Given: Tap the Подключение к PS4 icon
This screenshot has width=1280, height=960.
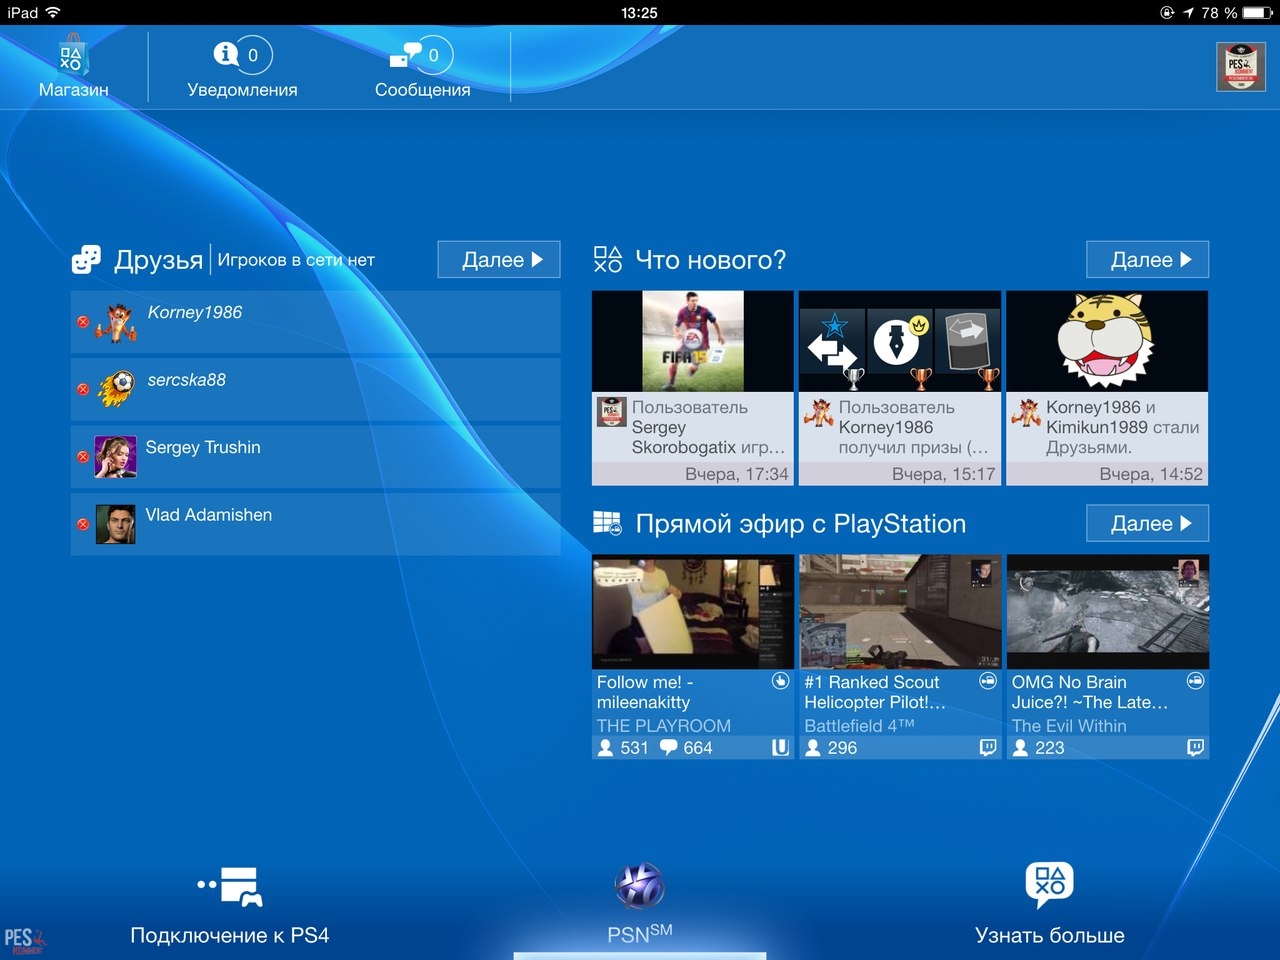Looking at the screenshot, I should coord(230,886).
